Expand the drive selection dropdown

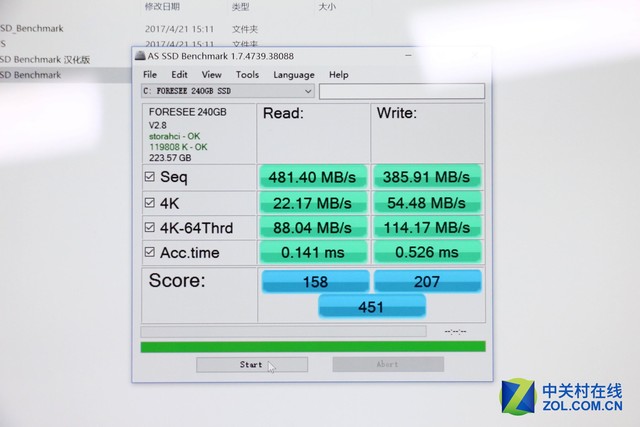308,91
